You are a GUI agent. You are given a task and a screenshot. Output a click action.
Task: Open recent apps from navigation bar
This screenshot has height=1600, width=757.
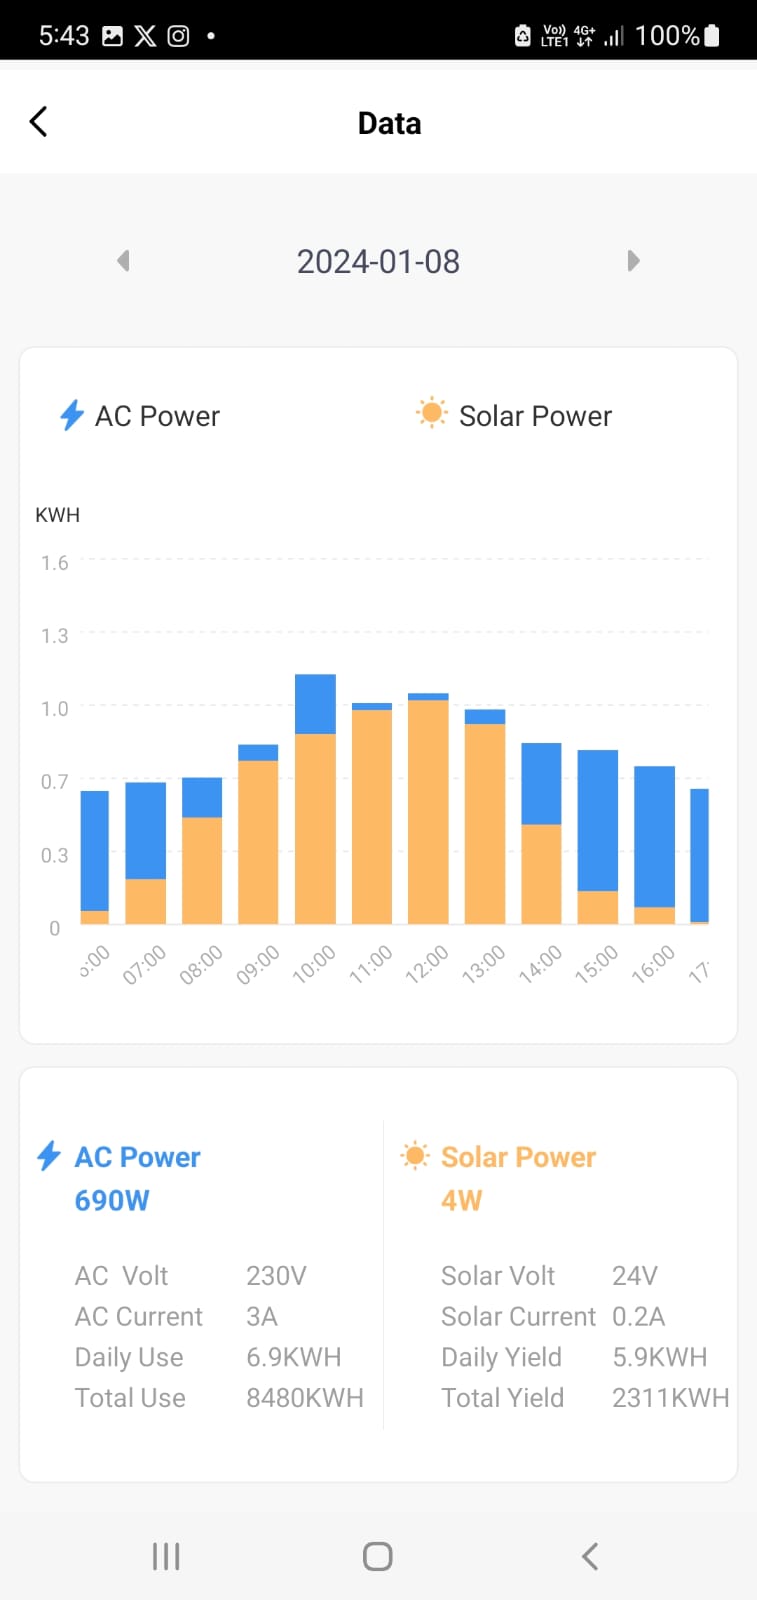click(x=166, y=1556)
